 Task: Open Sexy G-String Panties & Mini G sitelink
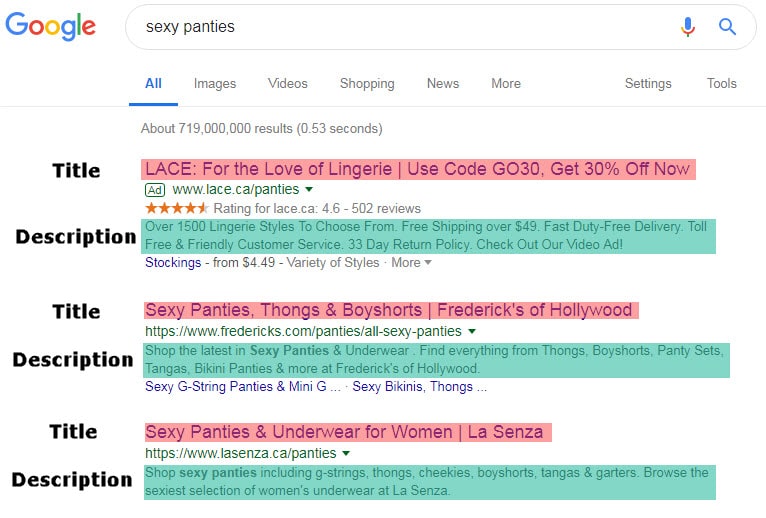242,387
